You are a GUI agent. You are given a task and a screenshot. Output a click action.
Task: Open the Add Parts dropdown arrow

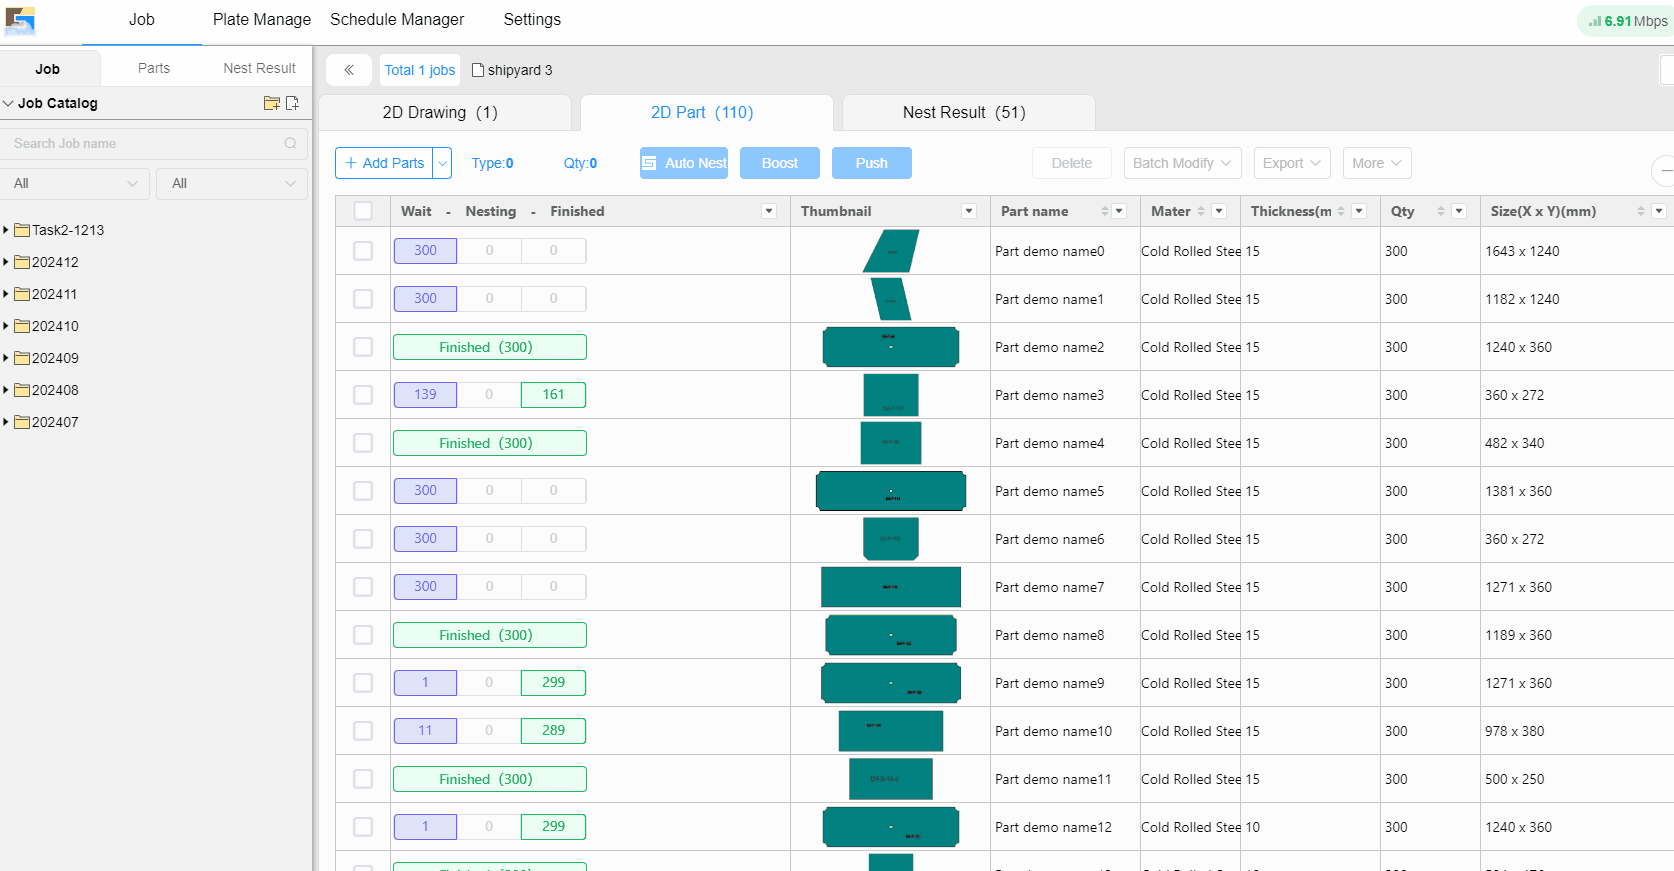click(442, 163)
